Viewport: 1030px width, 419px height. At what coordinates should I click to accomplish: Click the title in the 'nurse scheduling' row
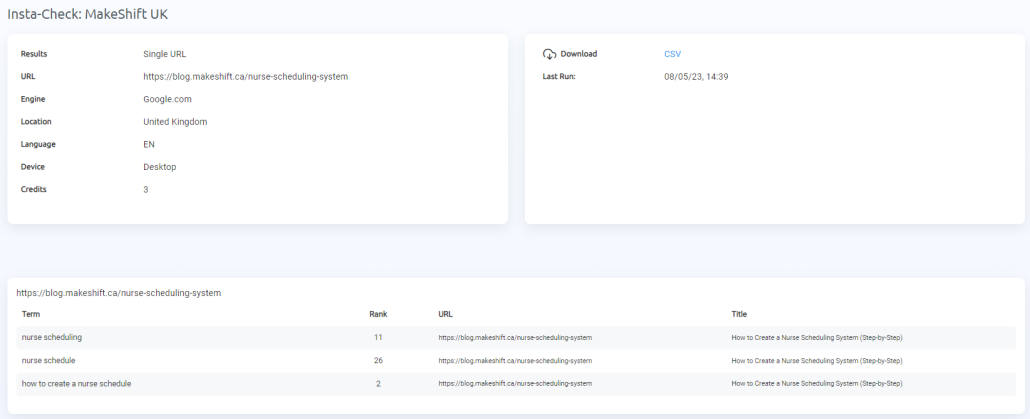pyautogui.click(x=817, y=338)
